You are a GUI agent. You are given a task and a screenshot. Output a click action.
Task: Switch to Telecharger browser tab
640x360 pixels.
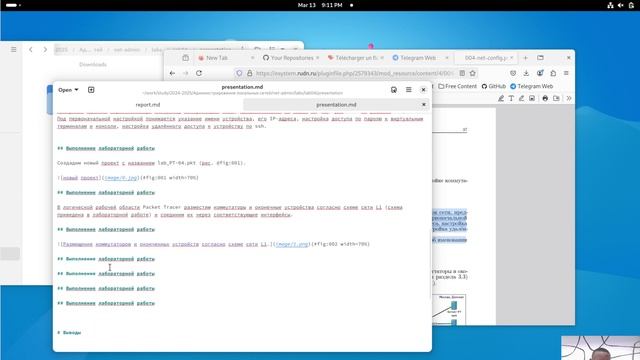click(x=356, y=58)
